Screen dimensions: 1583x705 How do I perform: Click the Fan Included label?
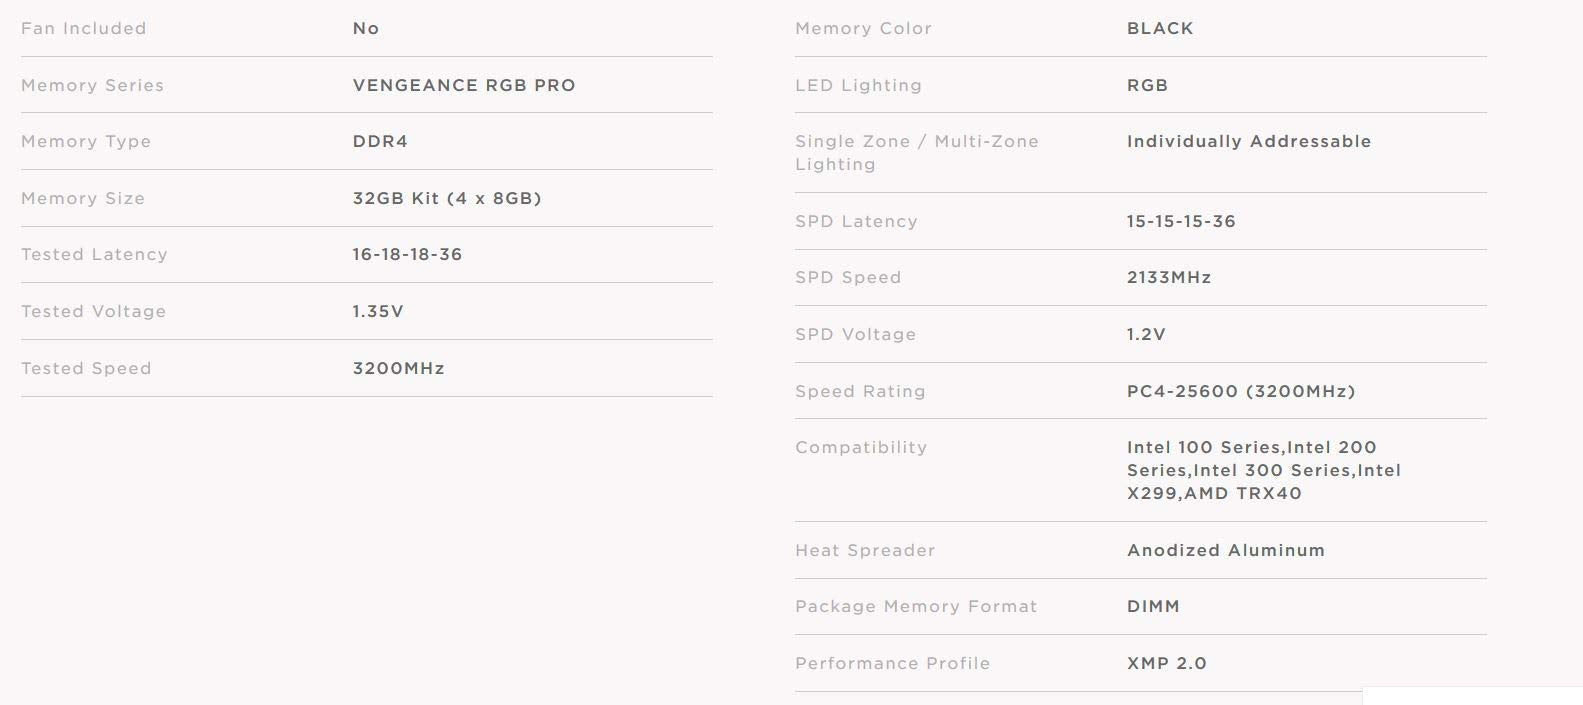click(x=84, y=28)
